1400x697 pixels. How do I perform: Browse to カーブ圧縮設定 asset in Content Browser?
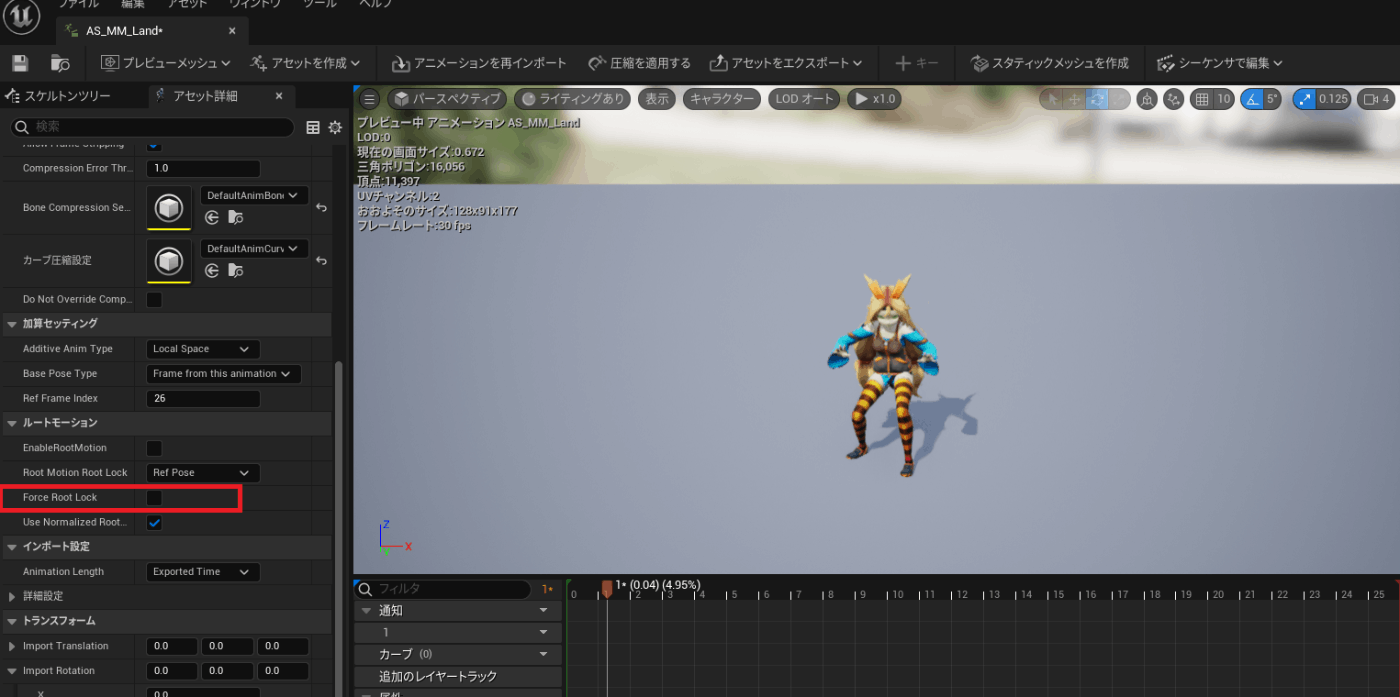pos(235,270)
